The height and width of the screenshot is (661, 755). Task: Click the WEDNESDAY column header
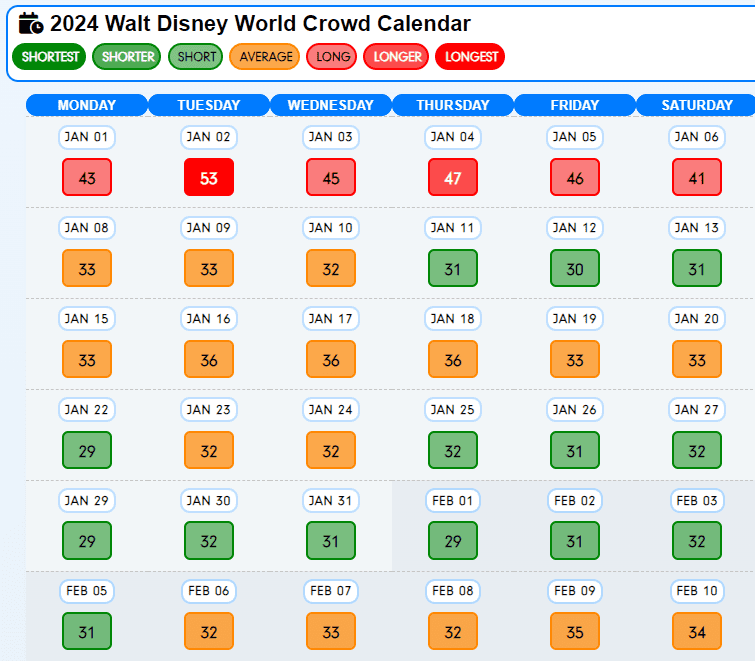point(331,105)
